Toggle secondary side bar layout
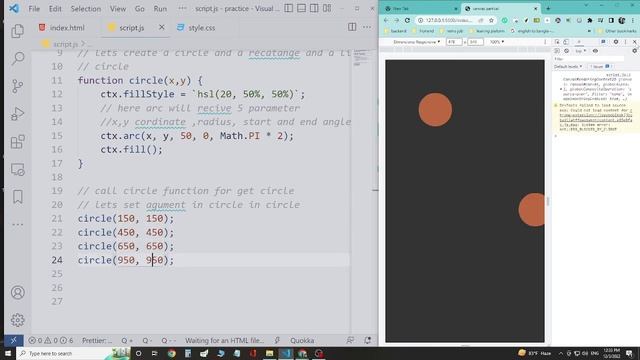This screenshot has width=640, height=360. [314, 8]
